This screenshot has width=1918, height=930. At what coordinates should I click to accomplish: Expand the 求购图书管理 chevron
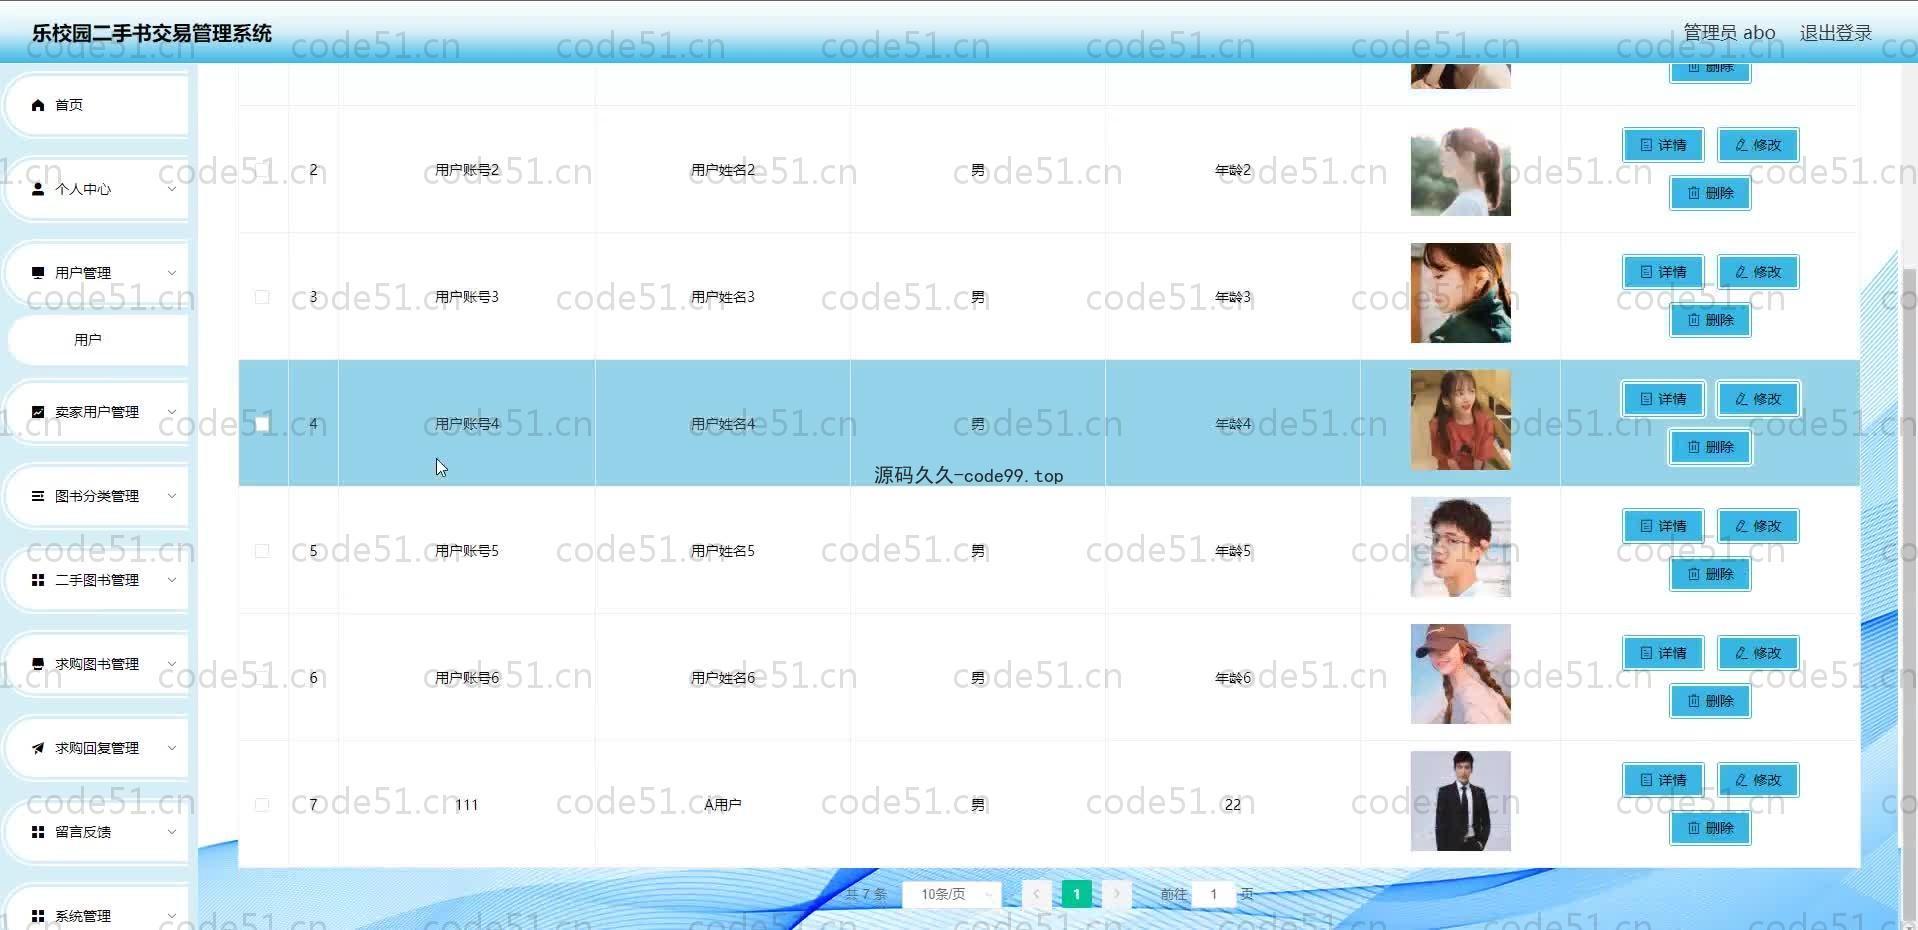[171, 664]
